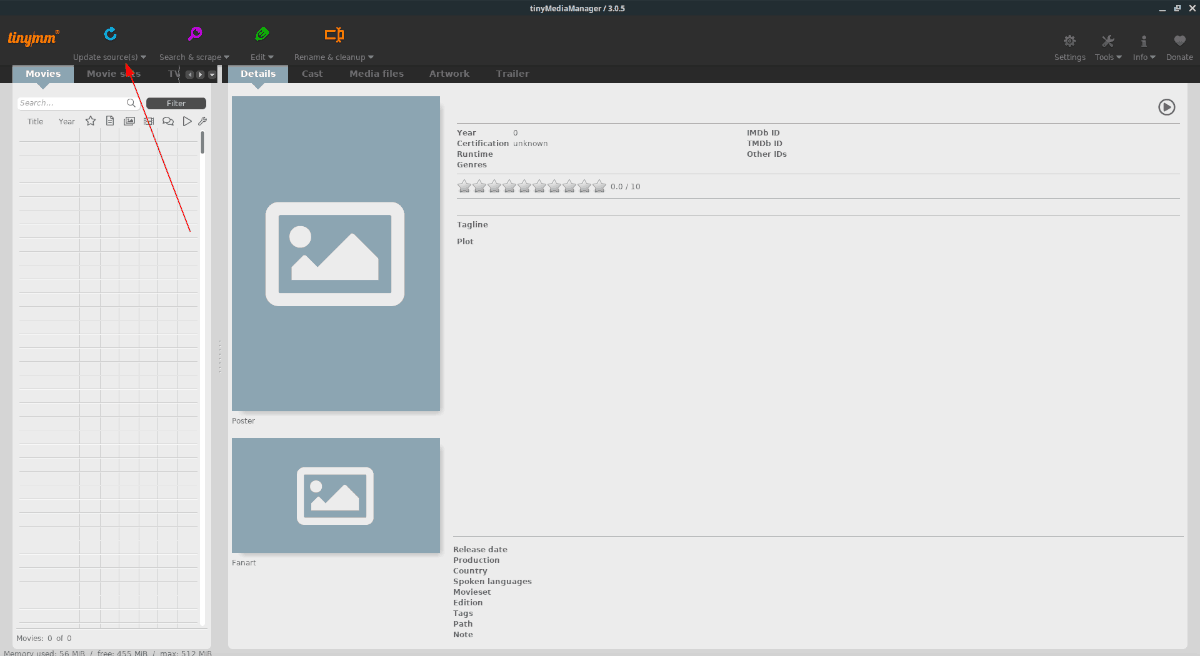Click the Edit pencil icon
Screen dimensions: 1200x656
[261, 33]
